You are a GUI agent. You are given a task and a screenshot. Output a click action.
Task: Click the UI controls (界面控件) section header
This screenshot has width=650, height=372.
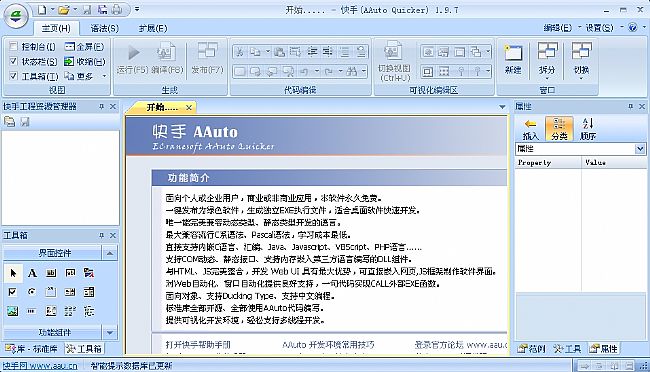(x=53, y=253)
